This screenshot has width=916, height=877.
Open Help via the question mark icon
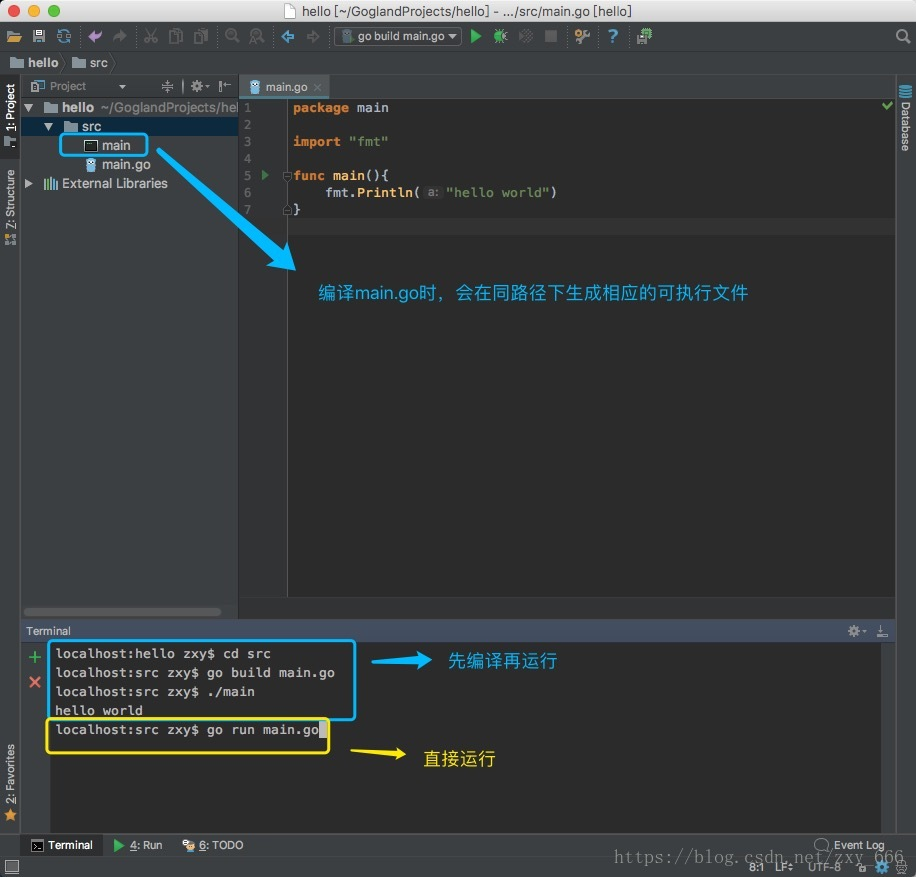point(613,36)
